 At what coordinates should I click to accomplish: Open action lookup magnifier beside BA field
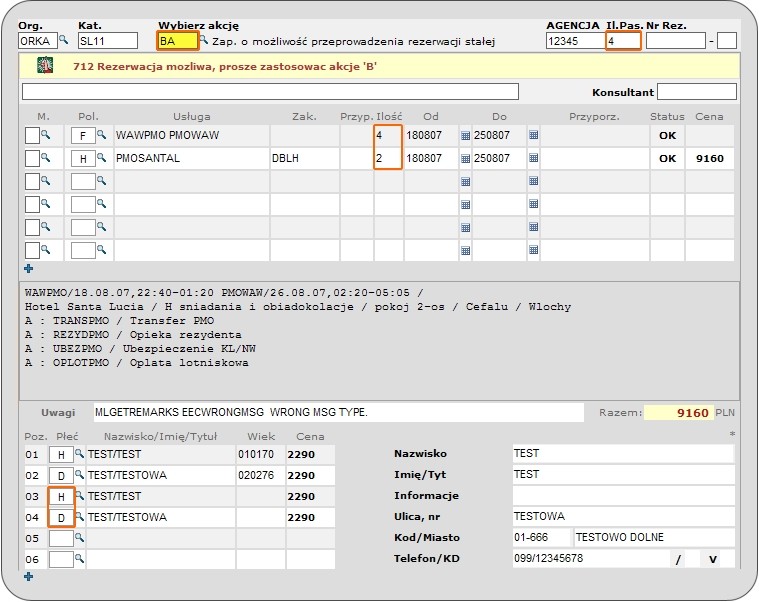(x=204, y=40)
